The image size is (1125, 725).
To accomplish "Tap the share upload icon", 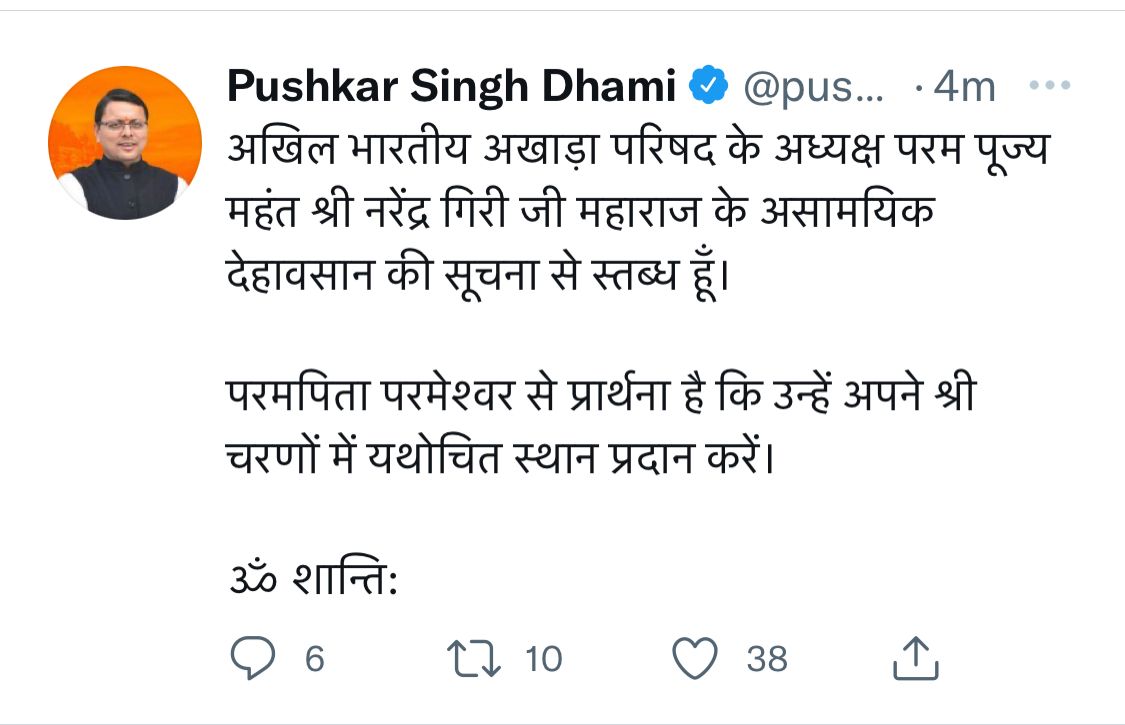I will point(915,658).
